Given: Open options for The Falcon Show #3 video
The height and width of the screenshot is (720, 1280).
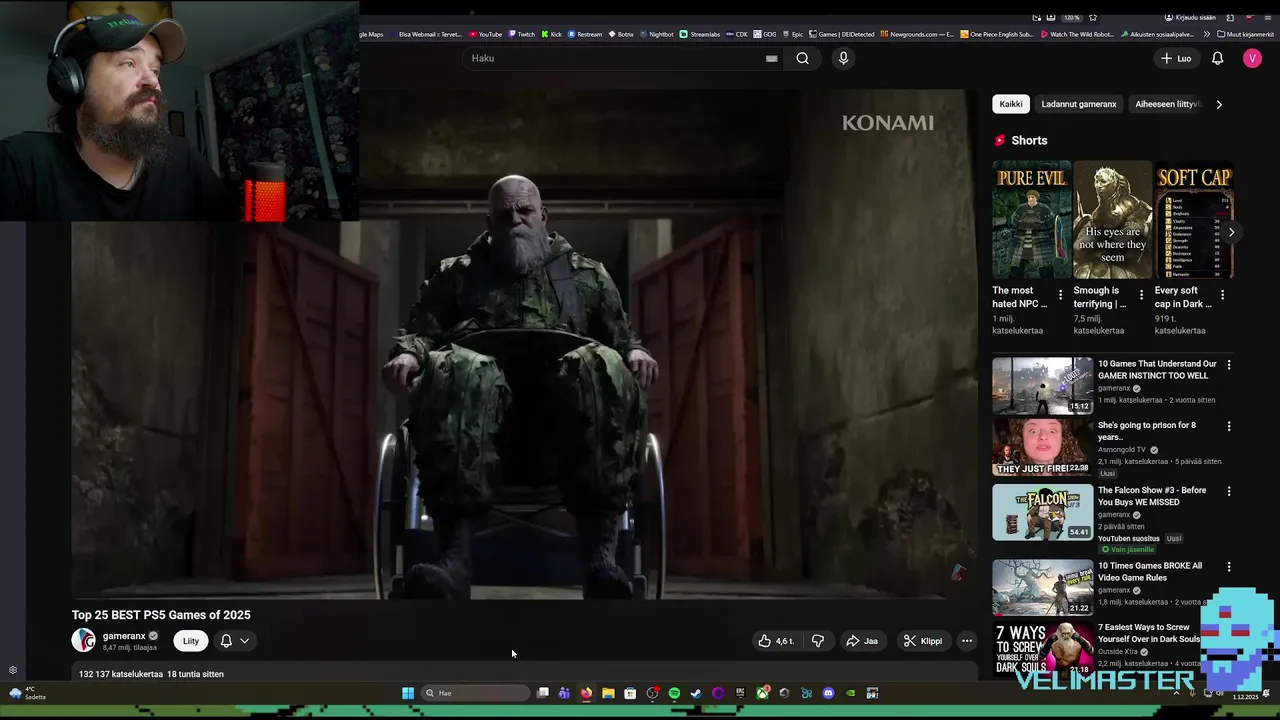Looking at the screenshot, I should click(x=1229, y=491).
